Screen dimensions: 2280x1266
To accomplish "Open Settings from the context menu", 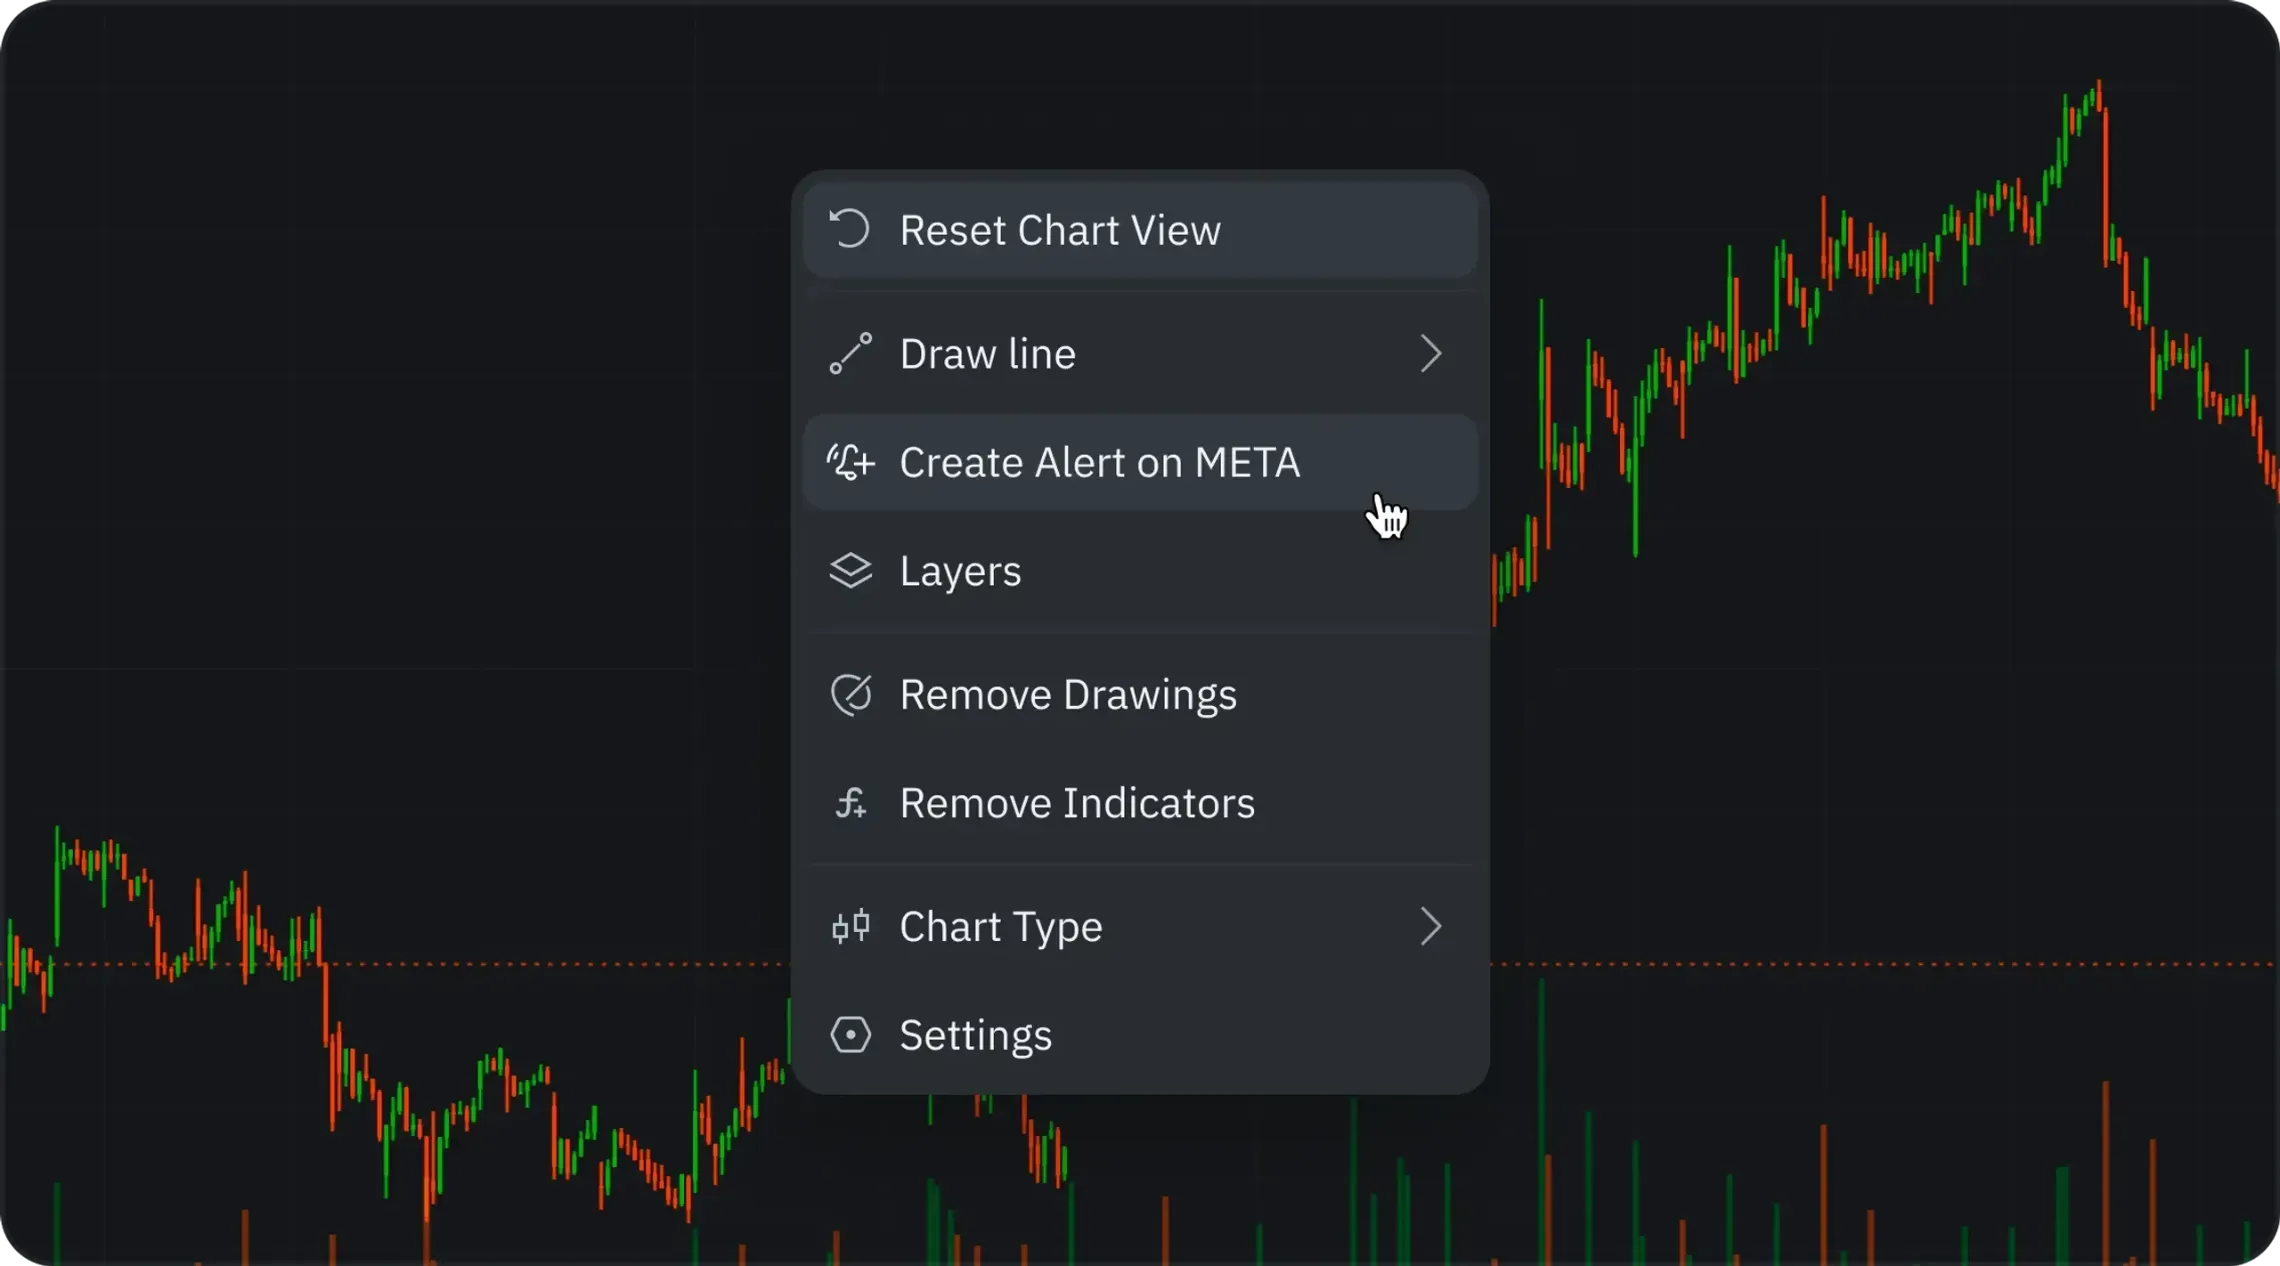I will (x=975, y=1036).
